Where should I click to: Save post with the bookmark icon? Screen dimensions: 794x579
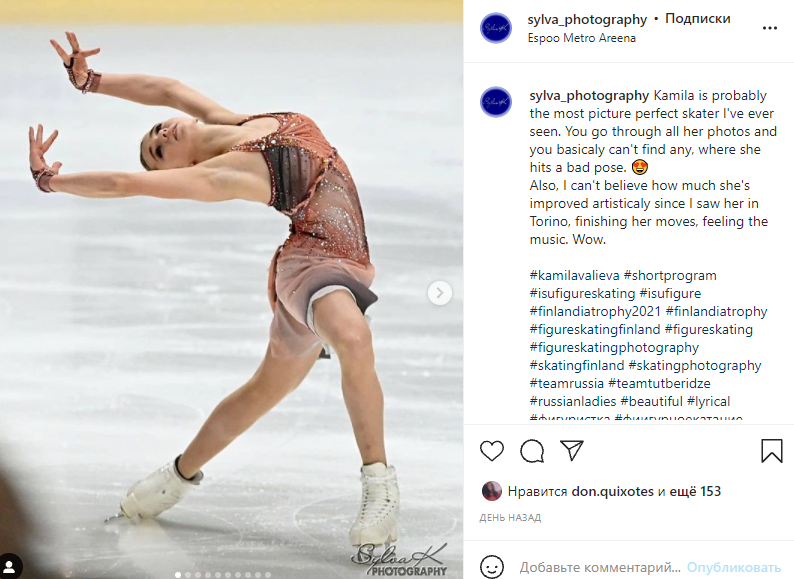point(772,451)
